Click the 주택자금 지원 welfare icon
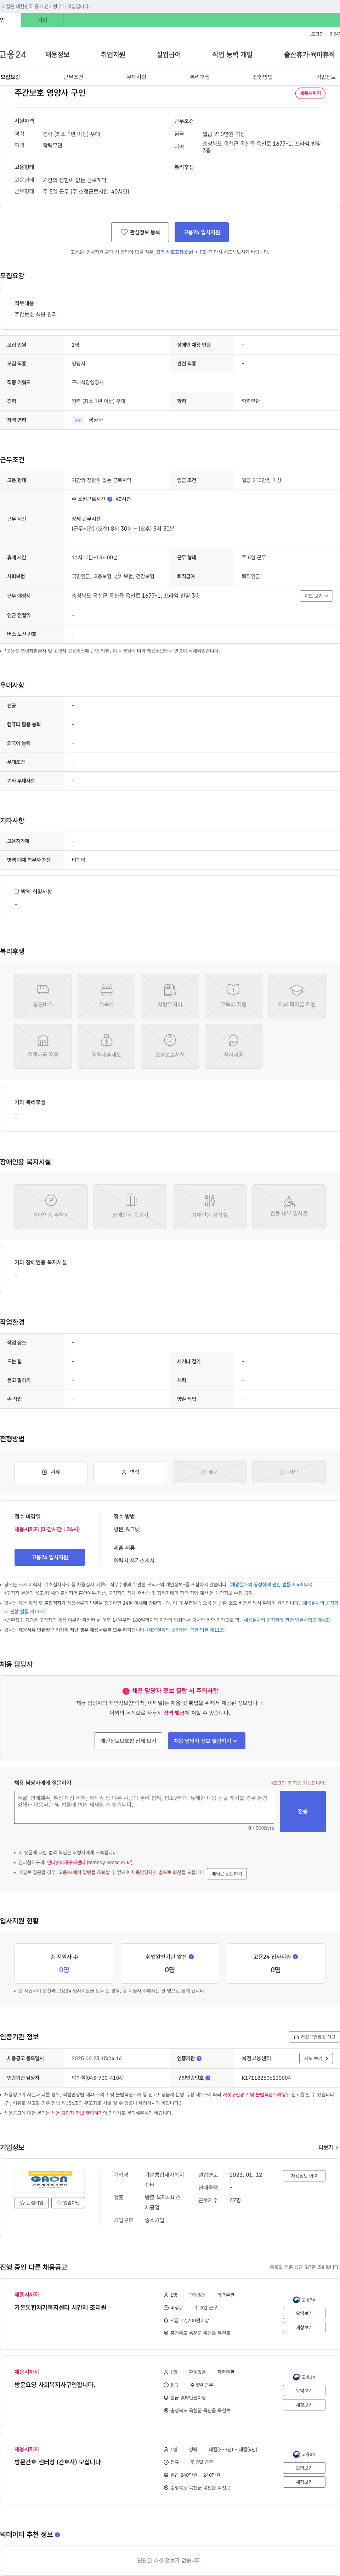This screenshot has width=340, height=2576. (x=43, y=1046)
